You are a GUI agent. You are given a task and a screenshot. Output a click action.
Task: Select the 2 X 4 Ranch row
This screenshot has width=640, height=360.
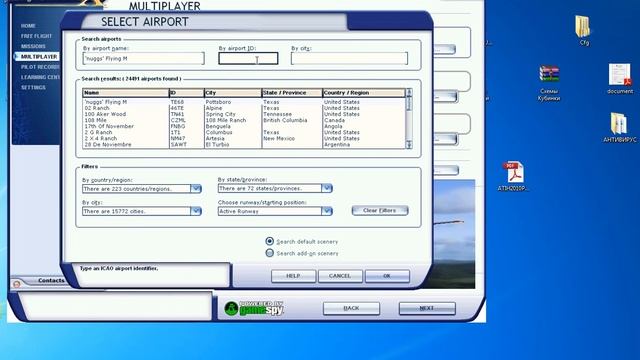click(244, 138)
